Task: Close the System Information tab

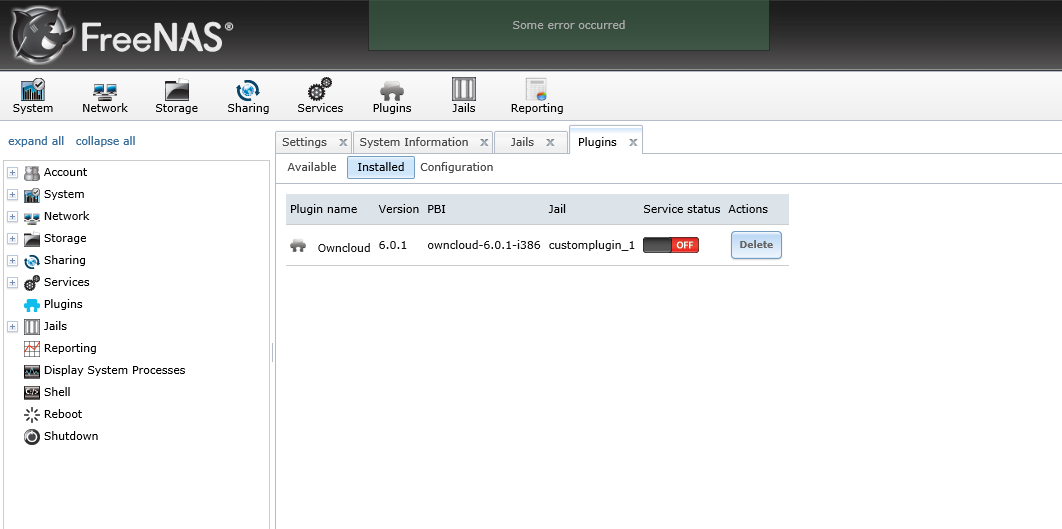Action: click(x=484, y=143)
